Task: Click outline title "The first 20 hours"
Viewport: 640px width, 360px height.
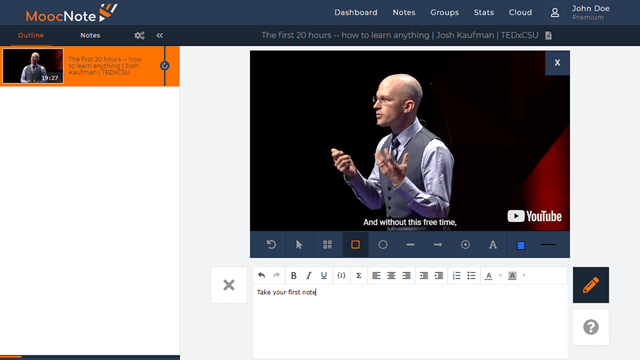Action: (105, 66)
